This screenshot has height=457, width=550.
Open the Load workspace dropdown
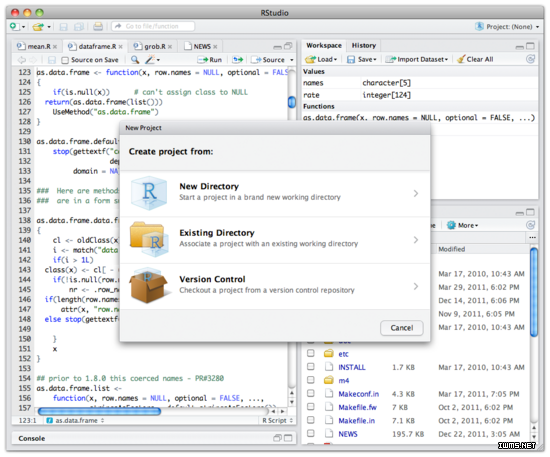click(321, 59)
